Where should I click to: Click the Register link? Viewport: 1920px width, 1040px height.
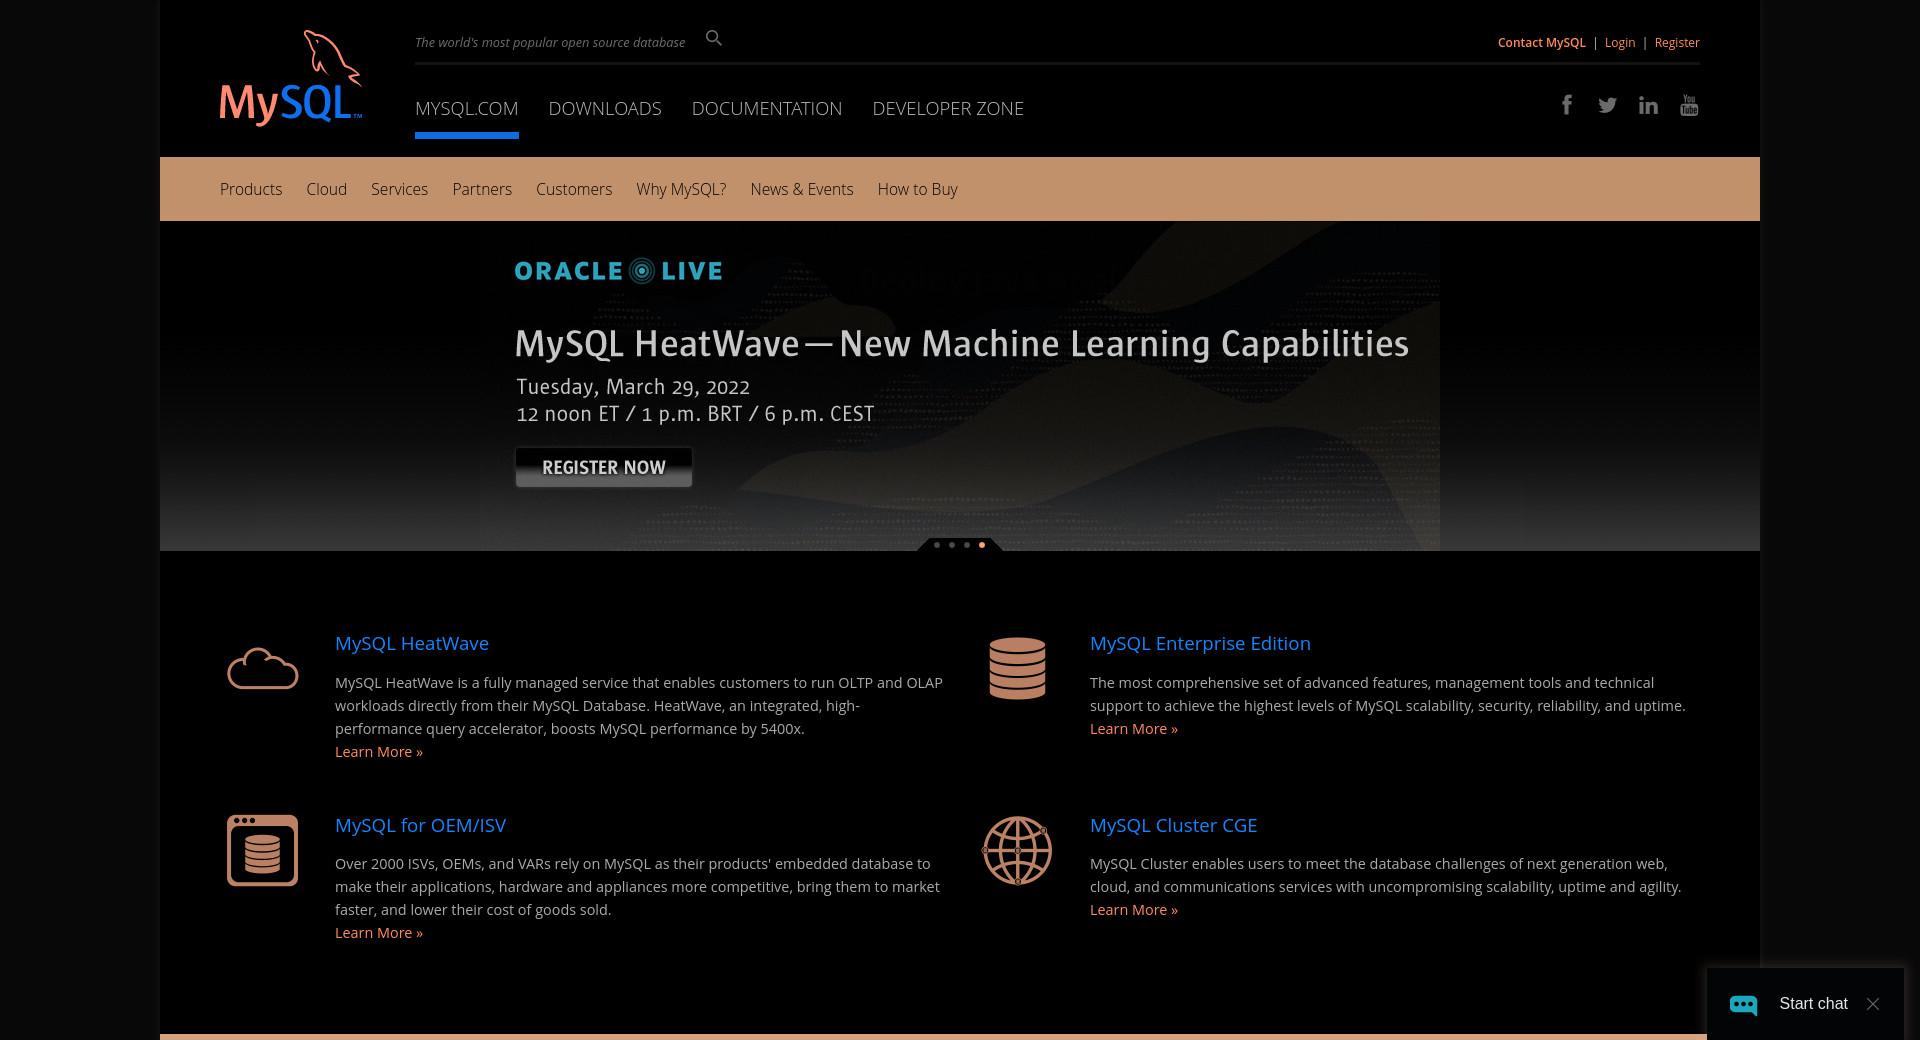pos(1677,43)
